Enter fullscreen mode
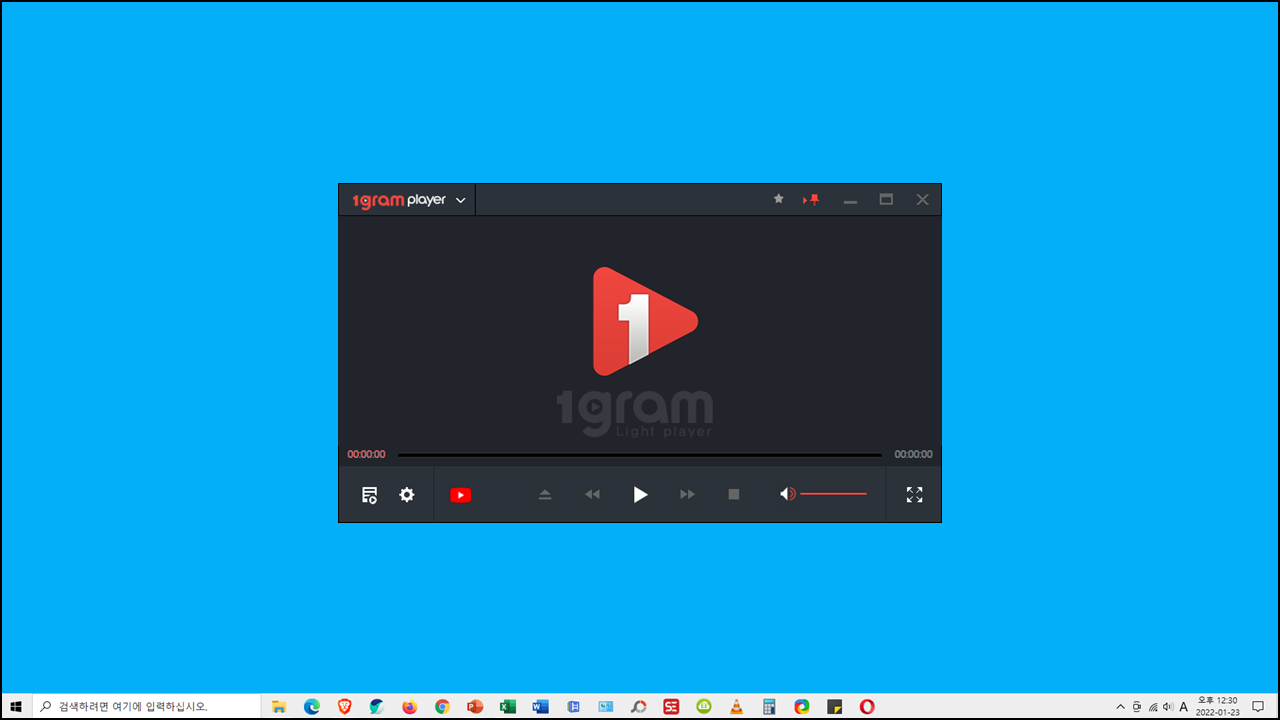The height and width of the screenshot is (720, 1280). tap(914, 494)
